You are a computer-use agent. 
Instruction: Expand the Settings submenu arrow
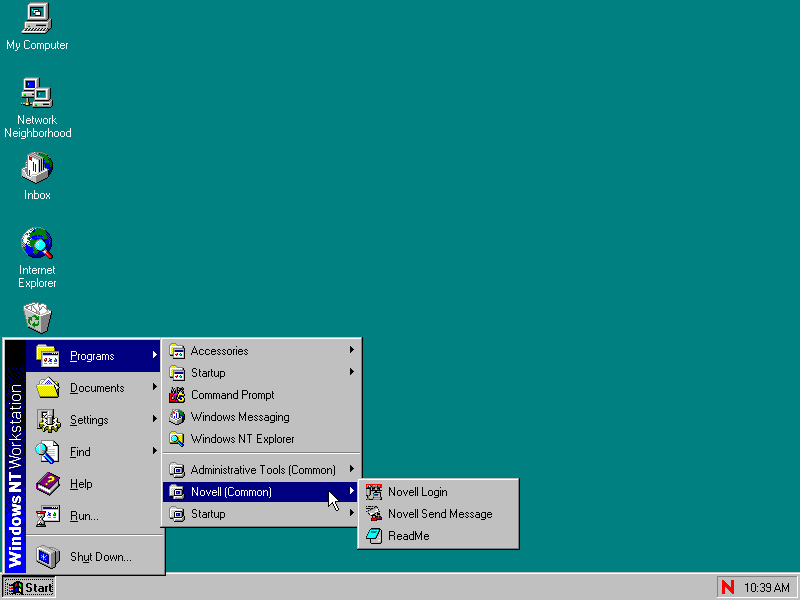pos(155,419)
